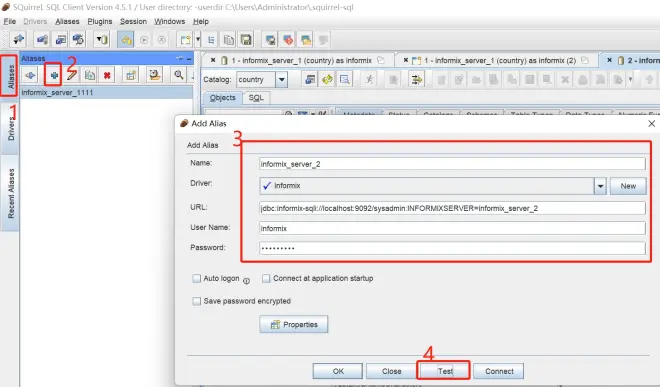The width and height of the screenshot is (660, 387).
Task: Click the User Name field showing informix
Action: pyautogui.click(x=452, y=228)
